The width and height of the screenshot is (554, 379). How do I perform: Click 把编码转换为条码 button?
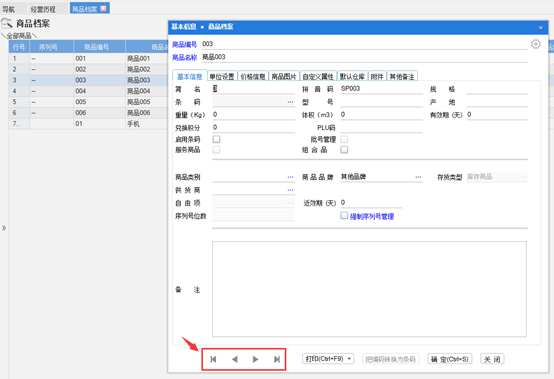pos(391,359)
